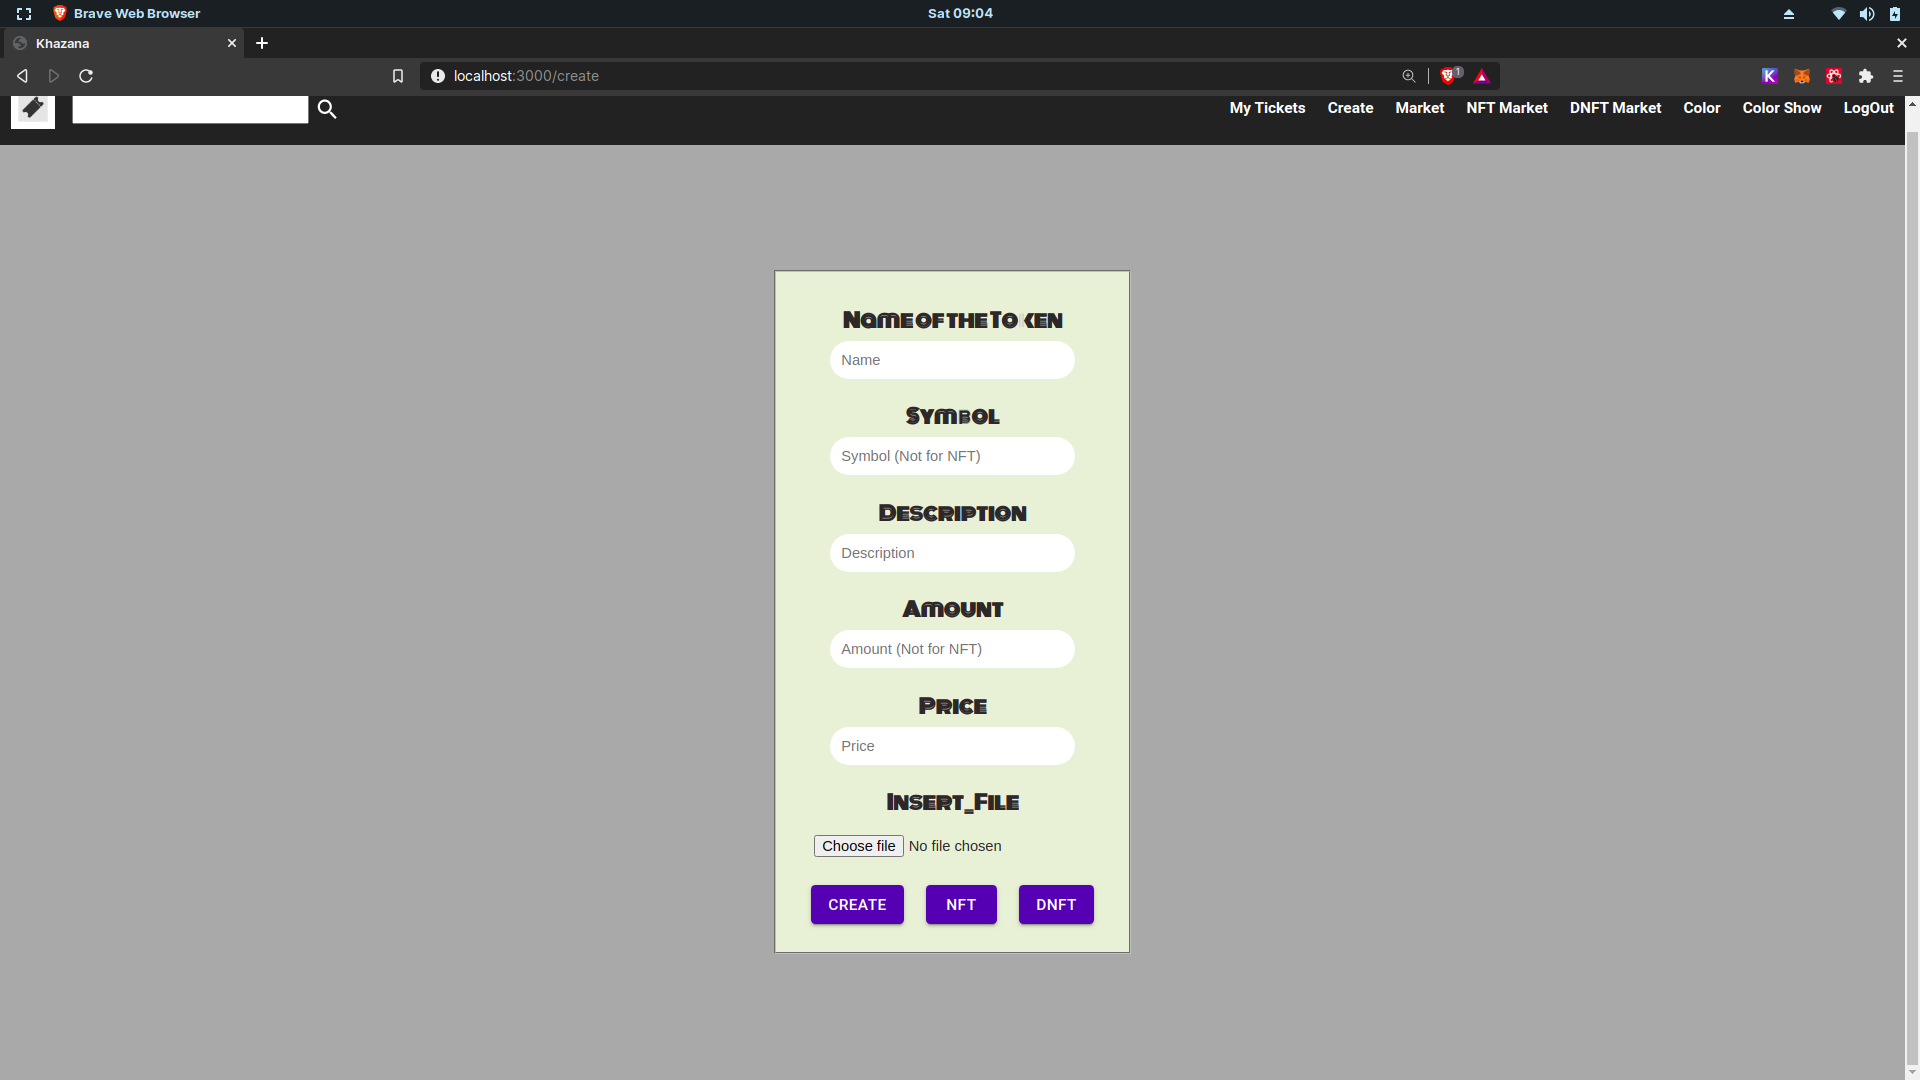
Task: Click the zoom magnifier in address bar
Action: (1409, 76)
